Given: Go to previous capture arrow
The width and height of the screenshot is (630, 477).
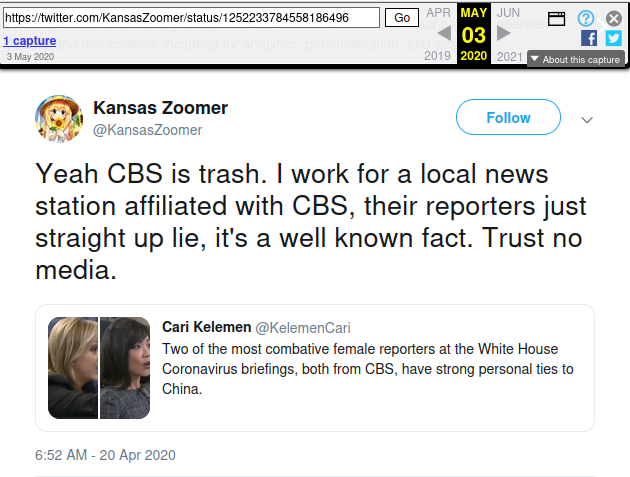Looking at the screenshot, I should (x=444, y=34).
